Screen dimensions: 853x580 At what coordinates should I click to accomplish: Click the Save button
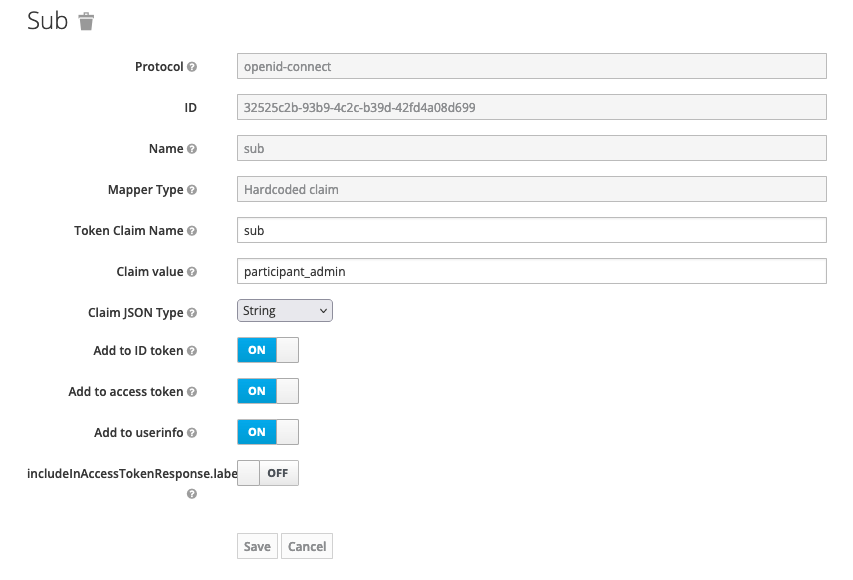coord(256,546)
